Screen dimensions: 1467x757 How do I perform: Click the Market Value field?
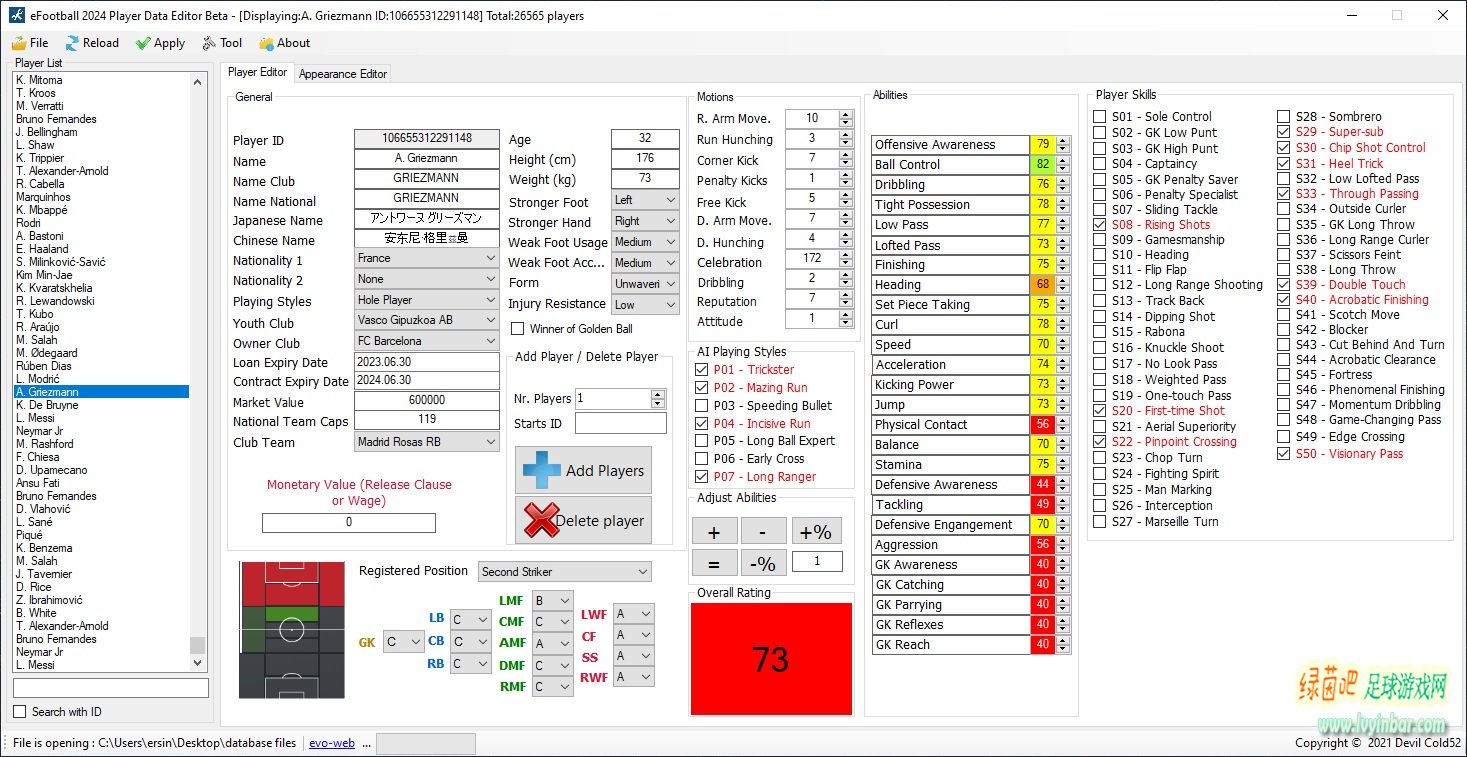click(426, 400)
